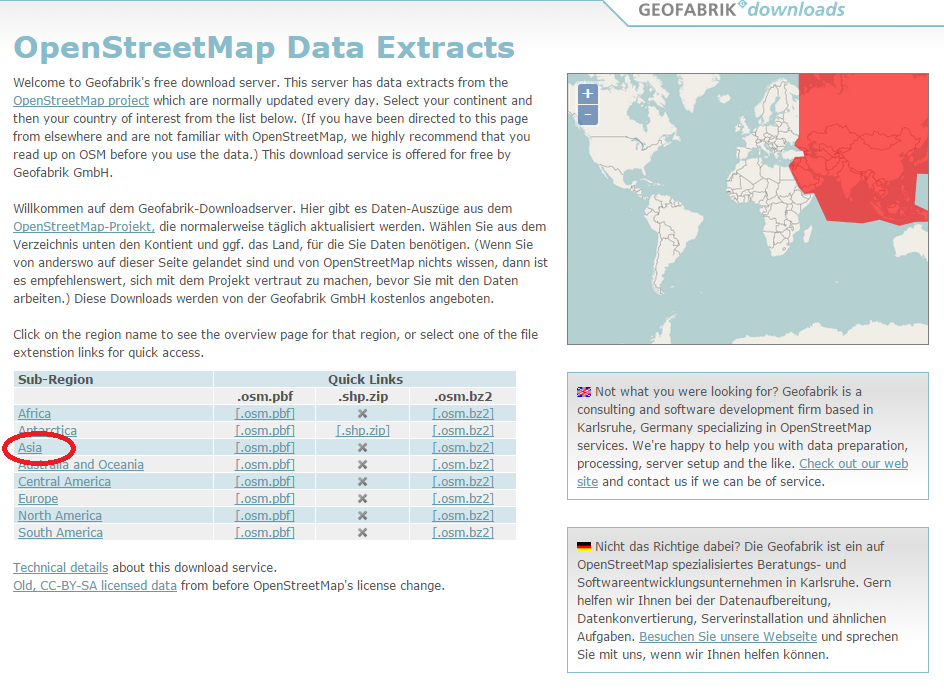Screen dimensions: 944x691
Task: Follow the 'Check out our web site' link
Action: 853,463
